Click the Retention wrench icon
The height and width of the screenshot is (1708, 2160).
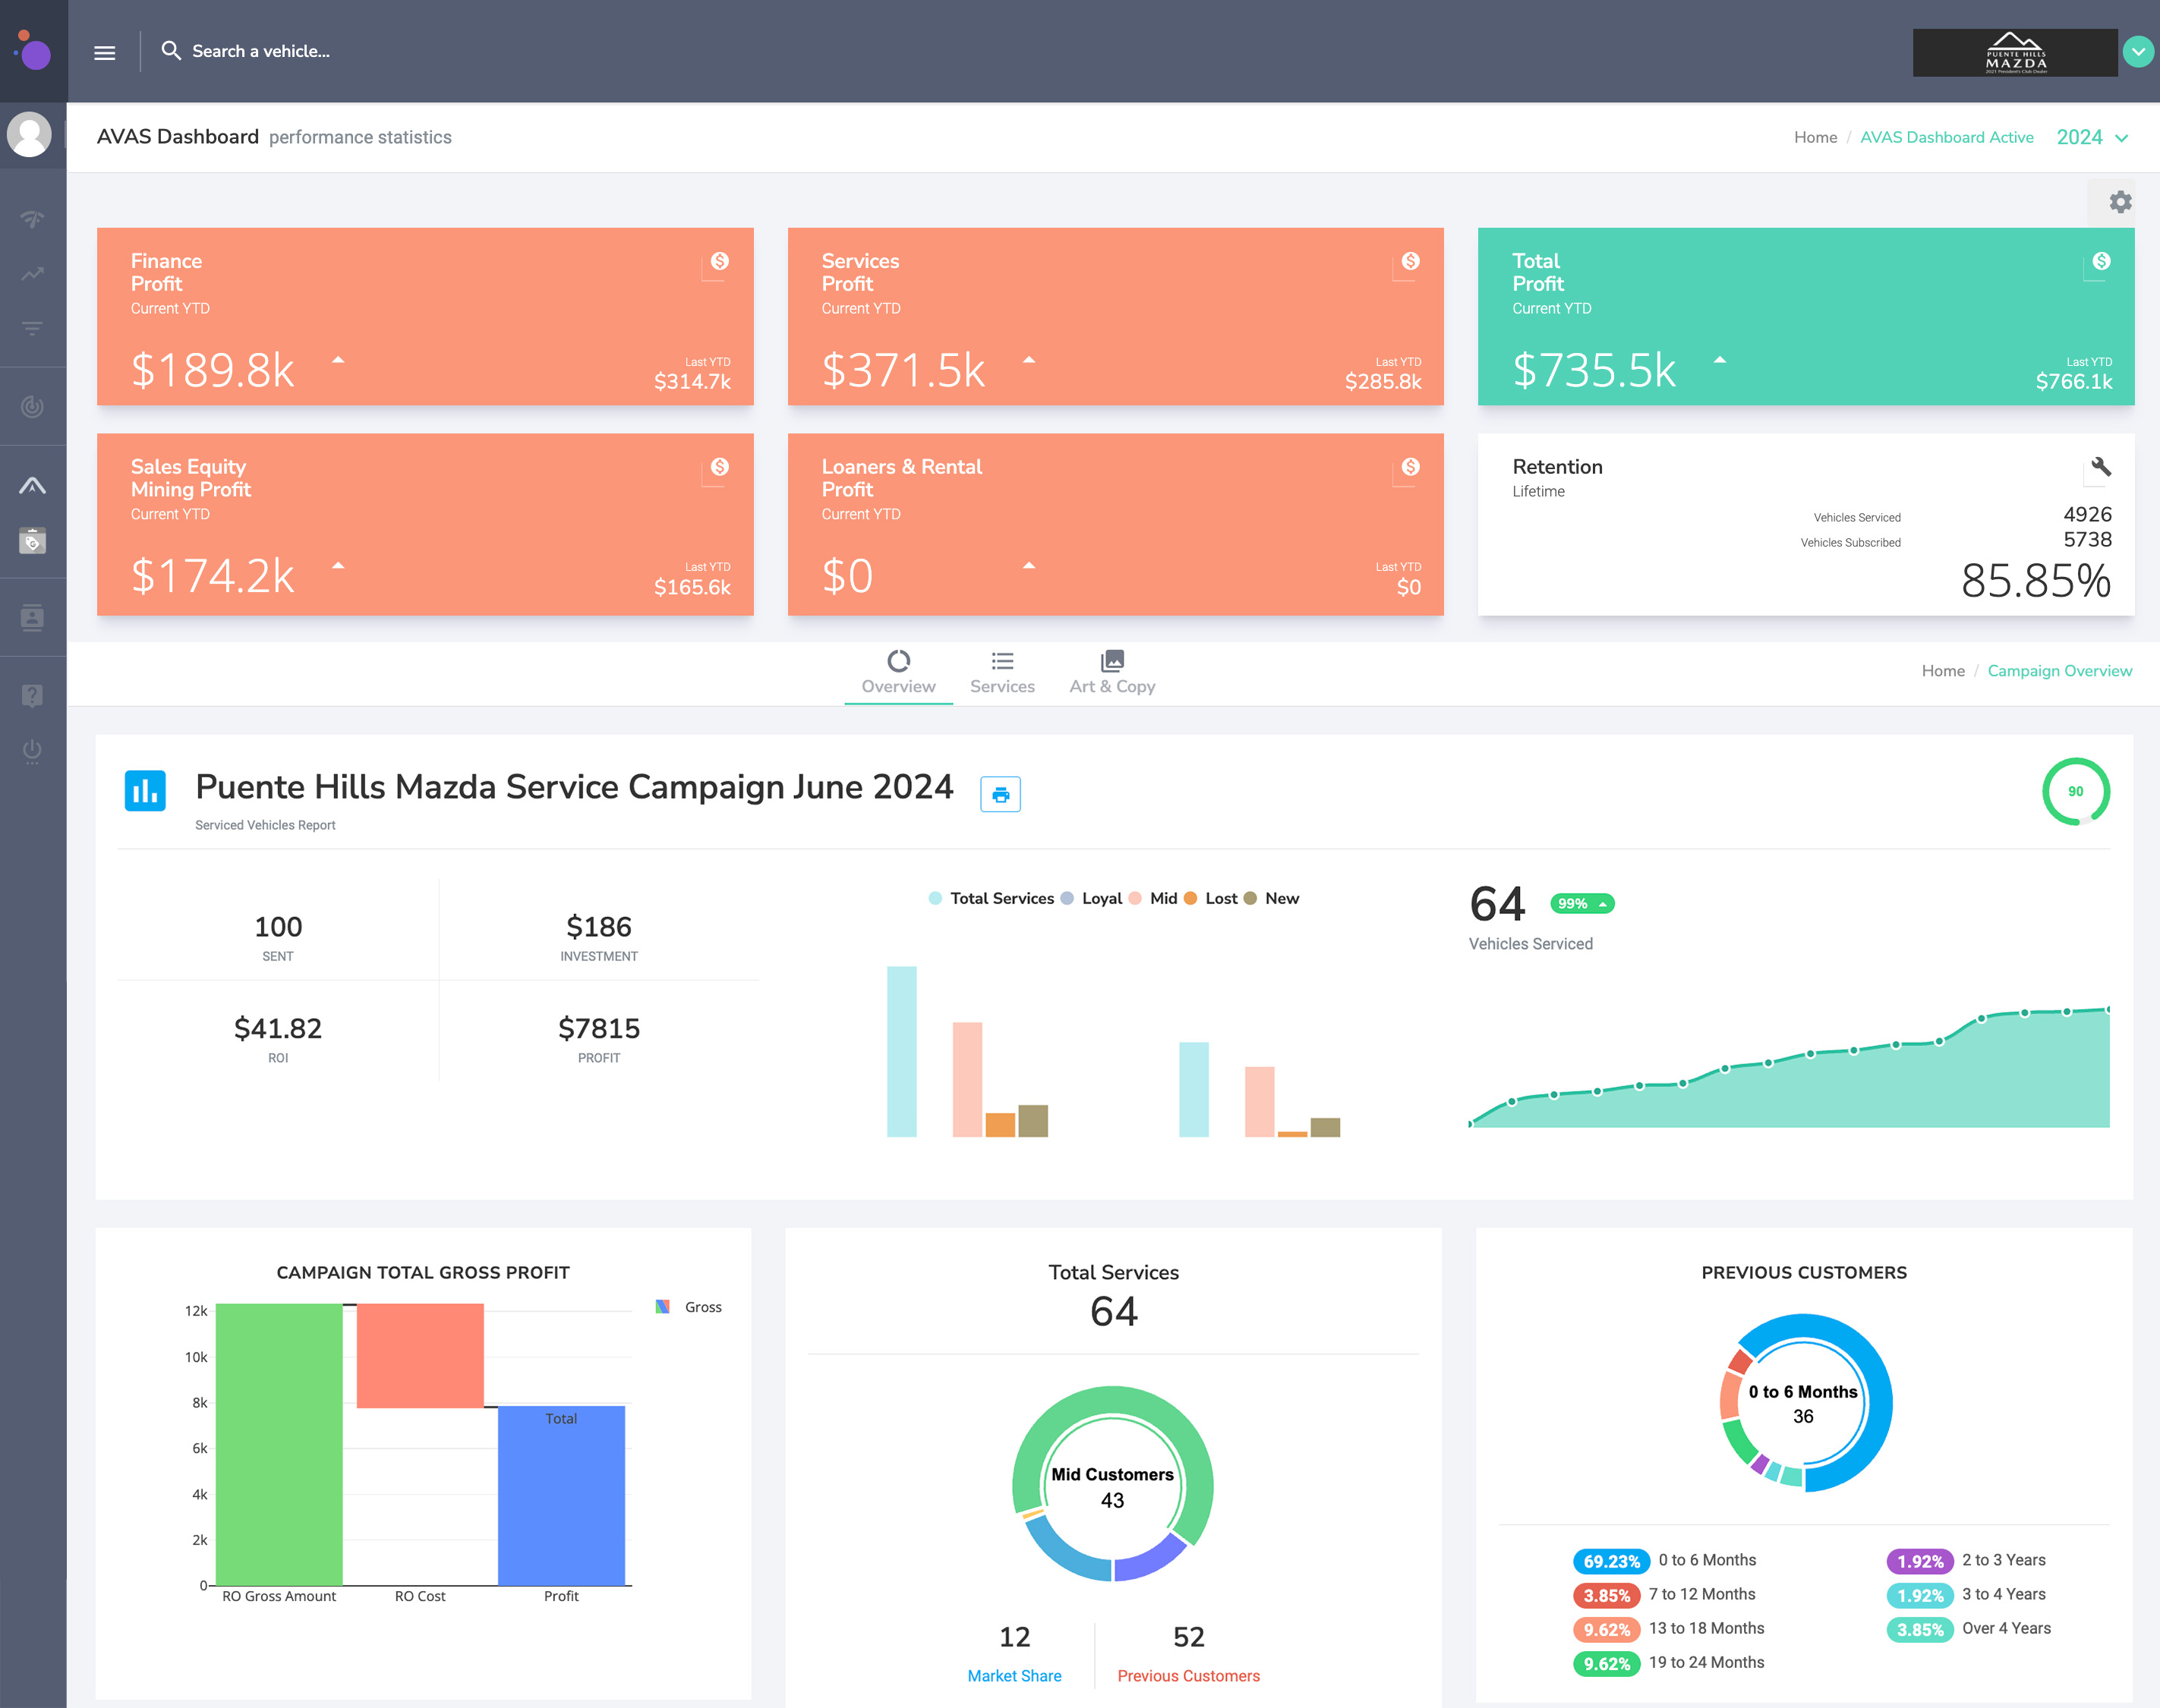2101,467
